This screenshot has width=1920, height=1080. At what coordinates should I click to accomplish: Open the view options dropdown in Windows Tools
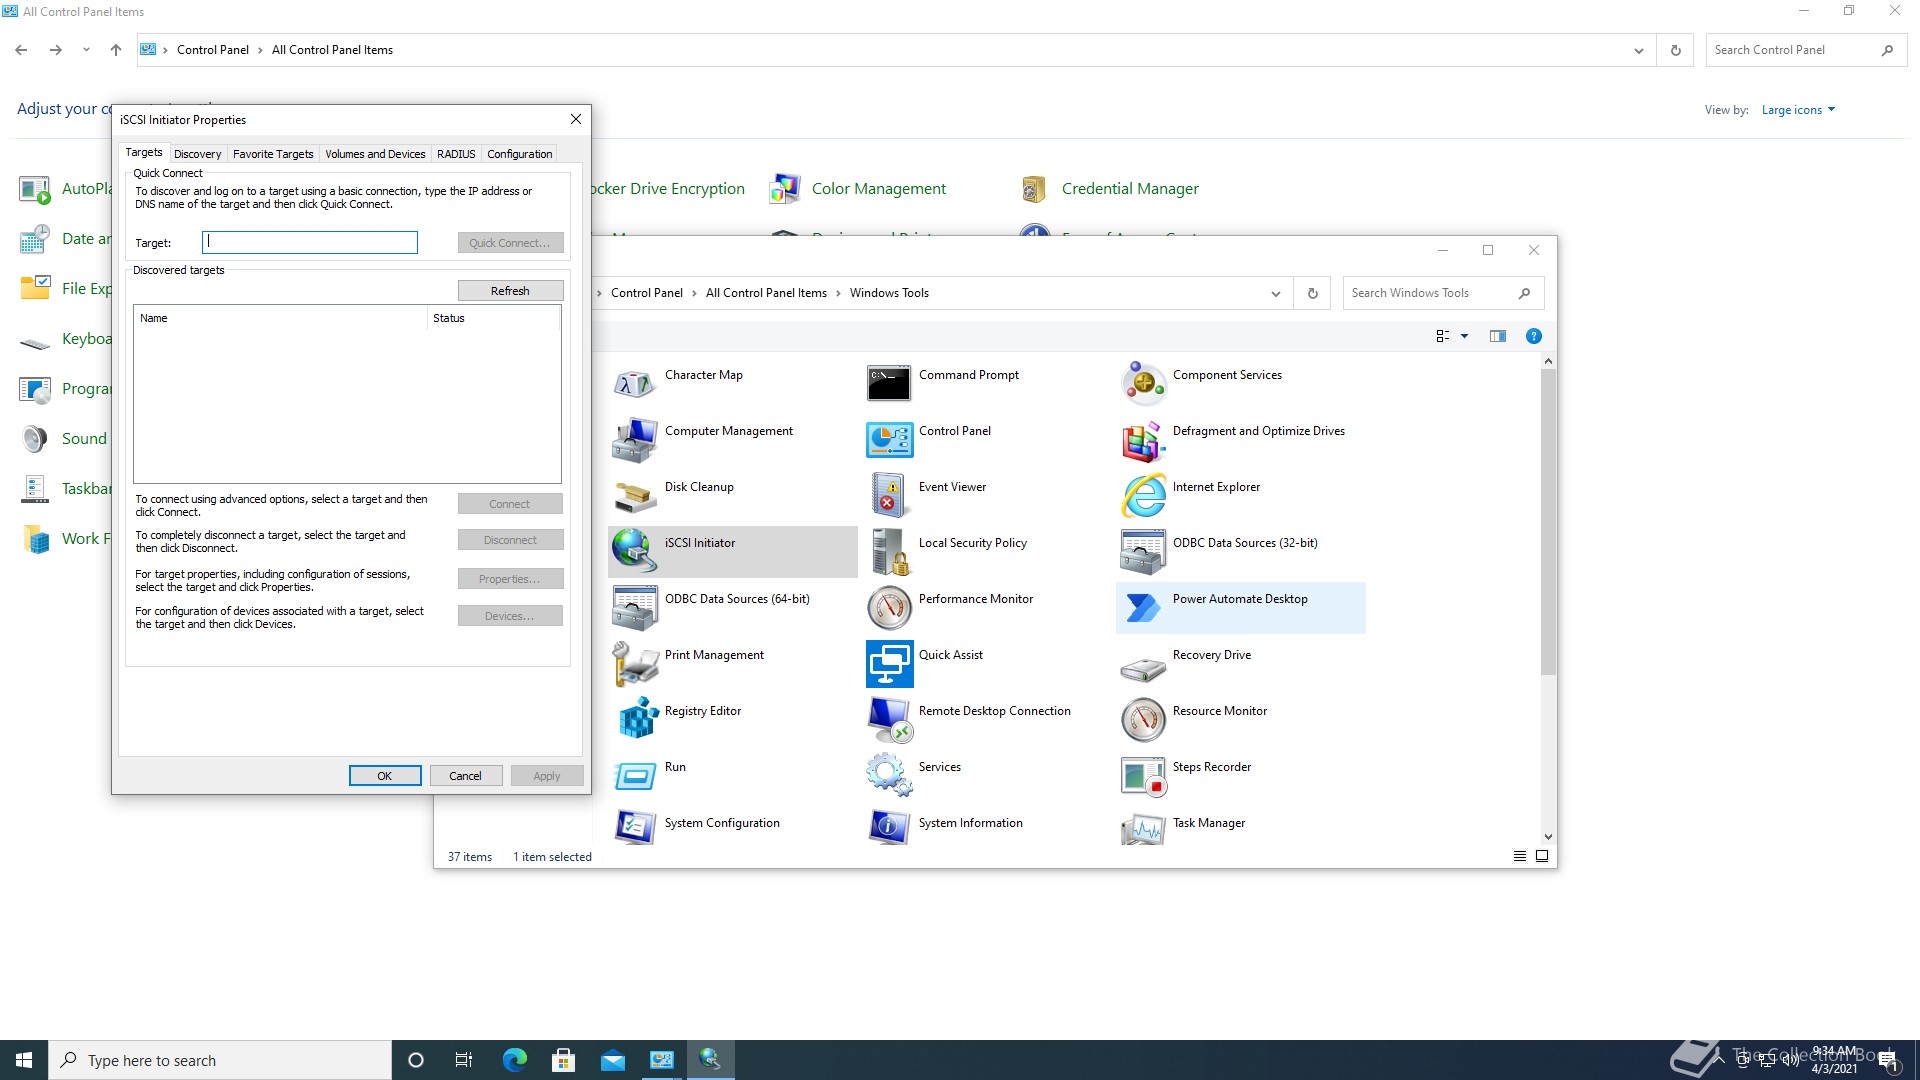tap(1464, 336)
